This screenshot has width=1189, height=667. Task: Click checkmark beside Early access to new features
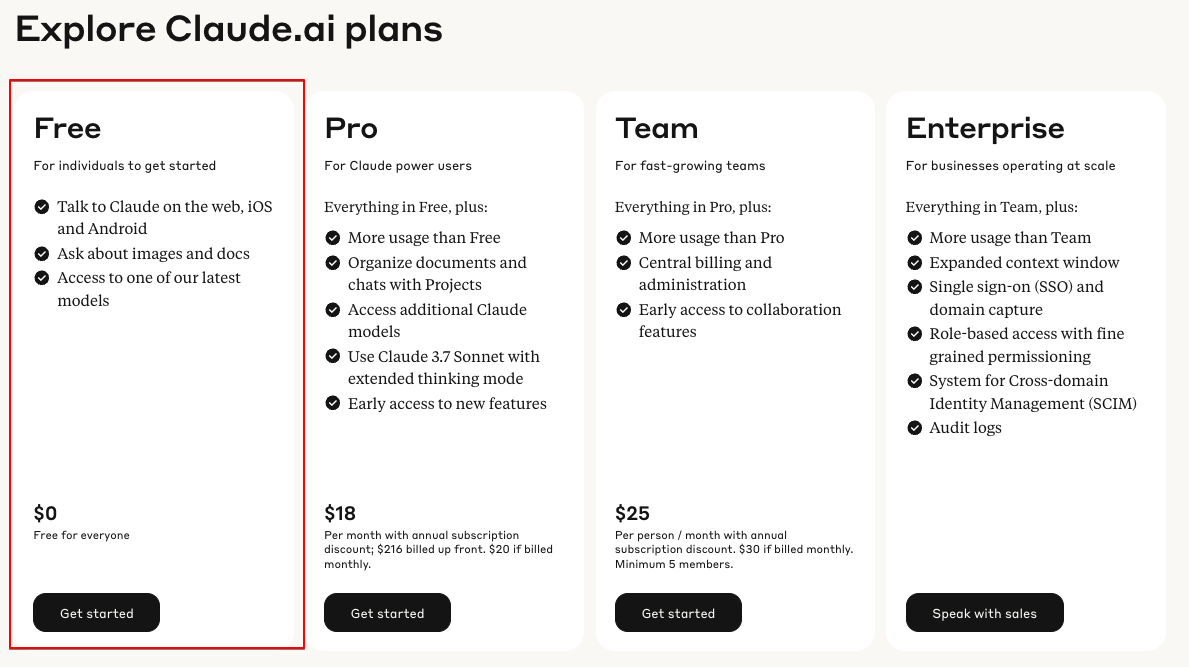[333, 403]
